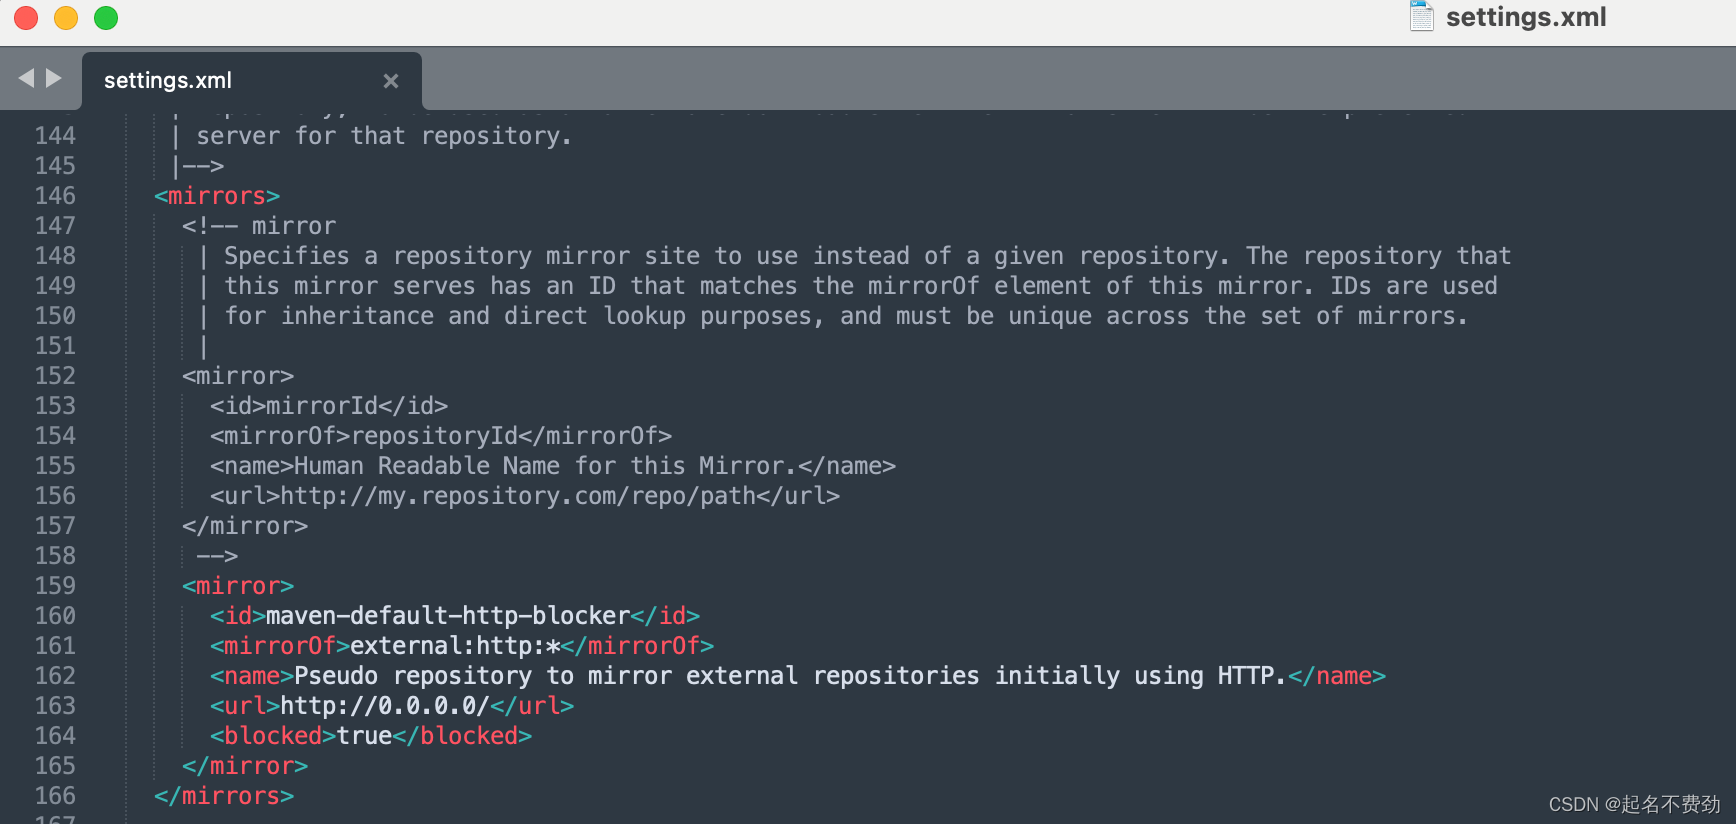Close the settings.xml tab with its X icon
The height and width of the screenshot is (824, 1736).
391,81
